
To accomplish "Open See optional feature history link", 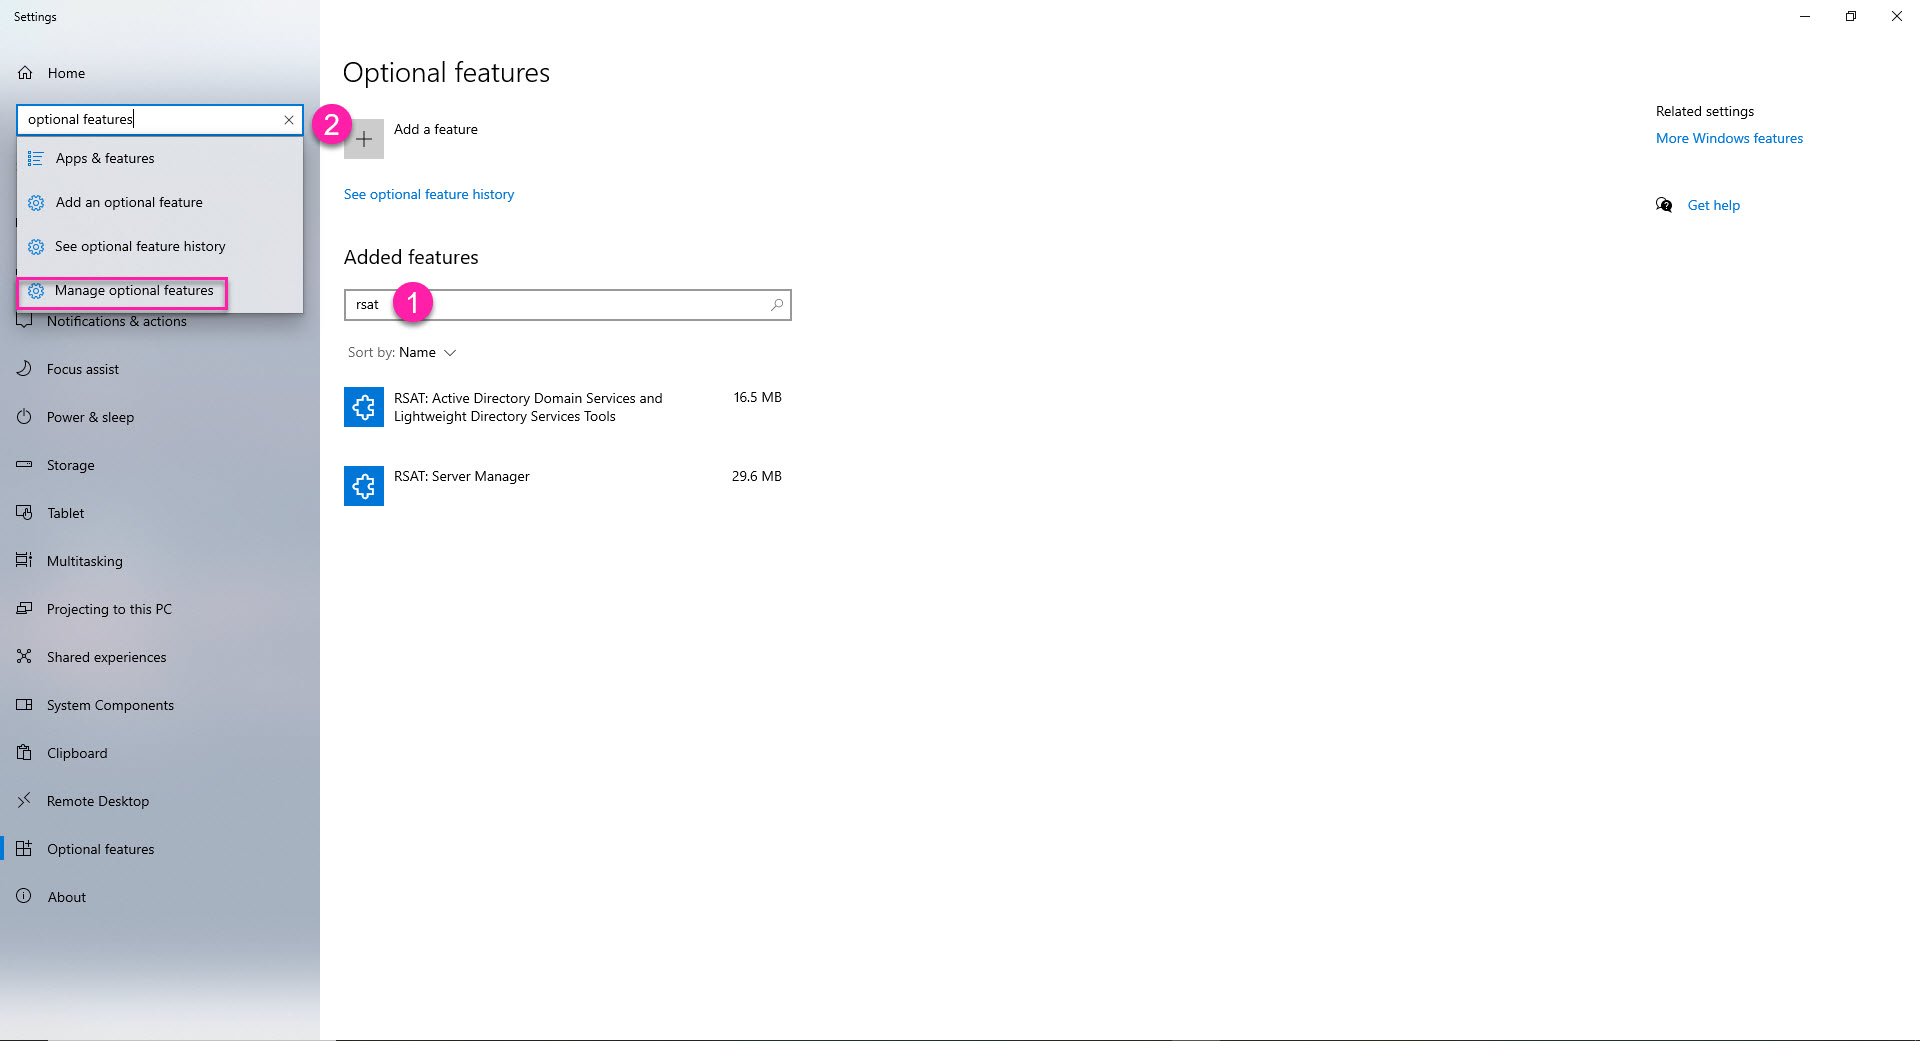I will click(x=428, y=195).
